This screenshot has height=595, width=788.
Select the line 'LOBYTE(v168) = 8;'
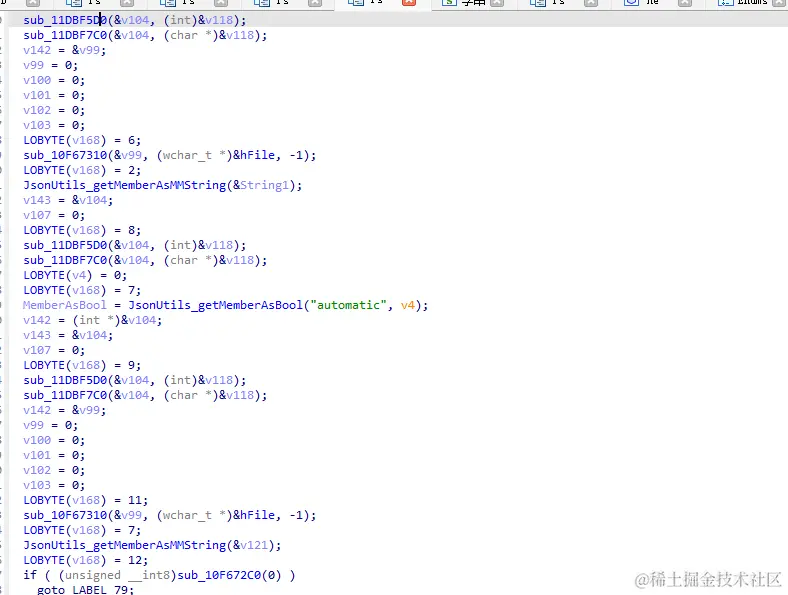tap(82, 230)
